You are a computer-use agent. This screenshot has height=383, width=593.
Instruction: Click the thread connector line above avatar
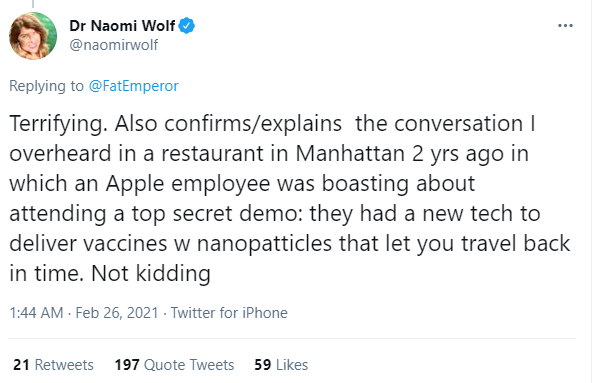tap(33, 4)
